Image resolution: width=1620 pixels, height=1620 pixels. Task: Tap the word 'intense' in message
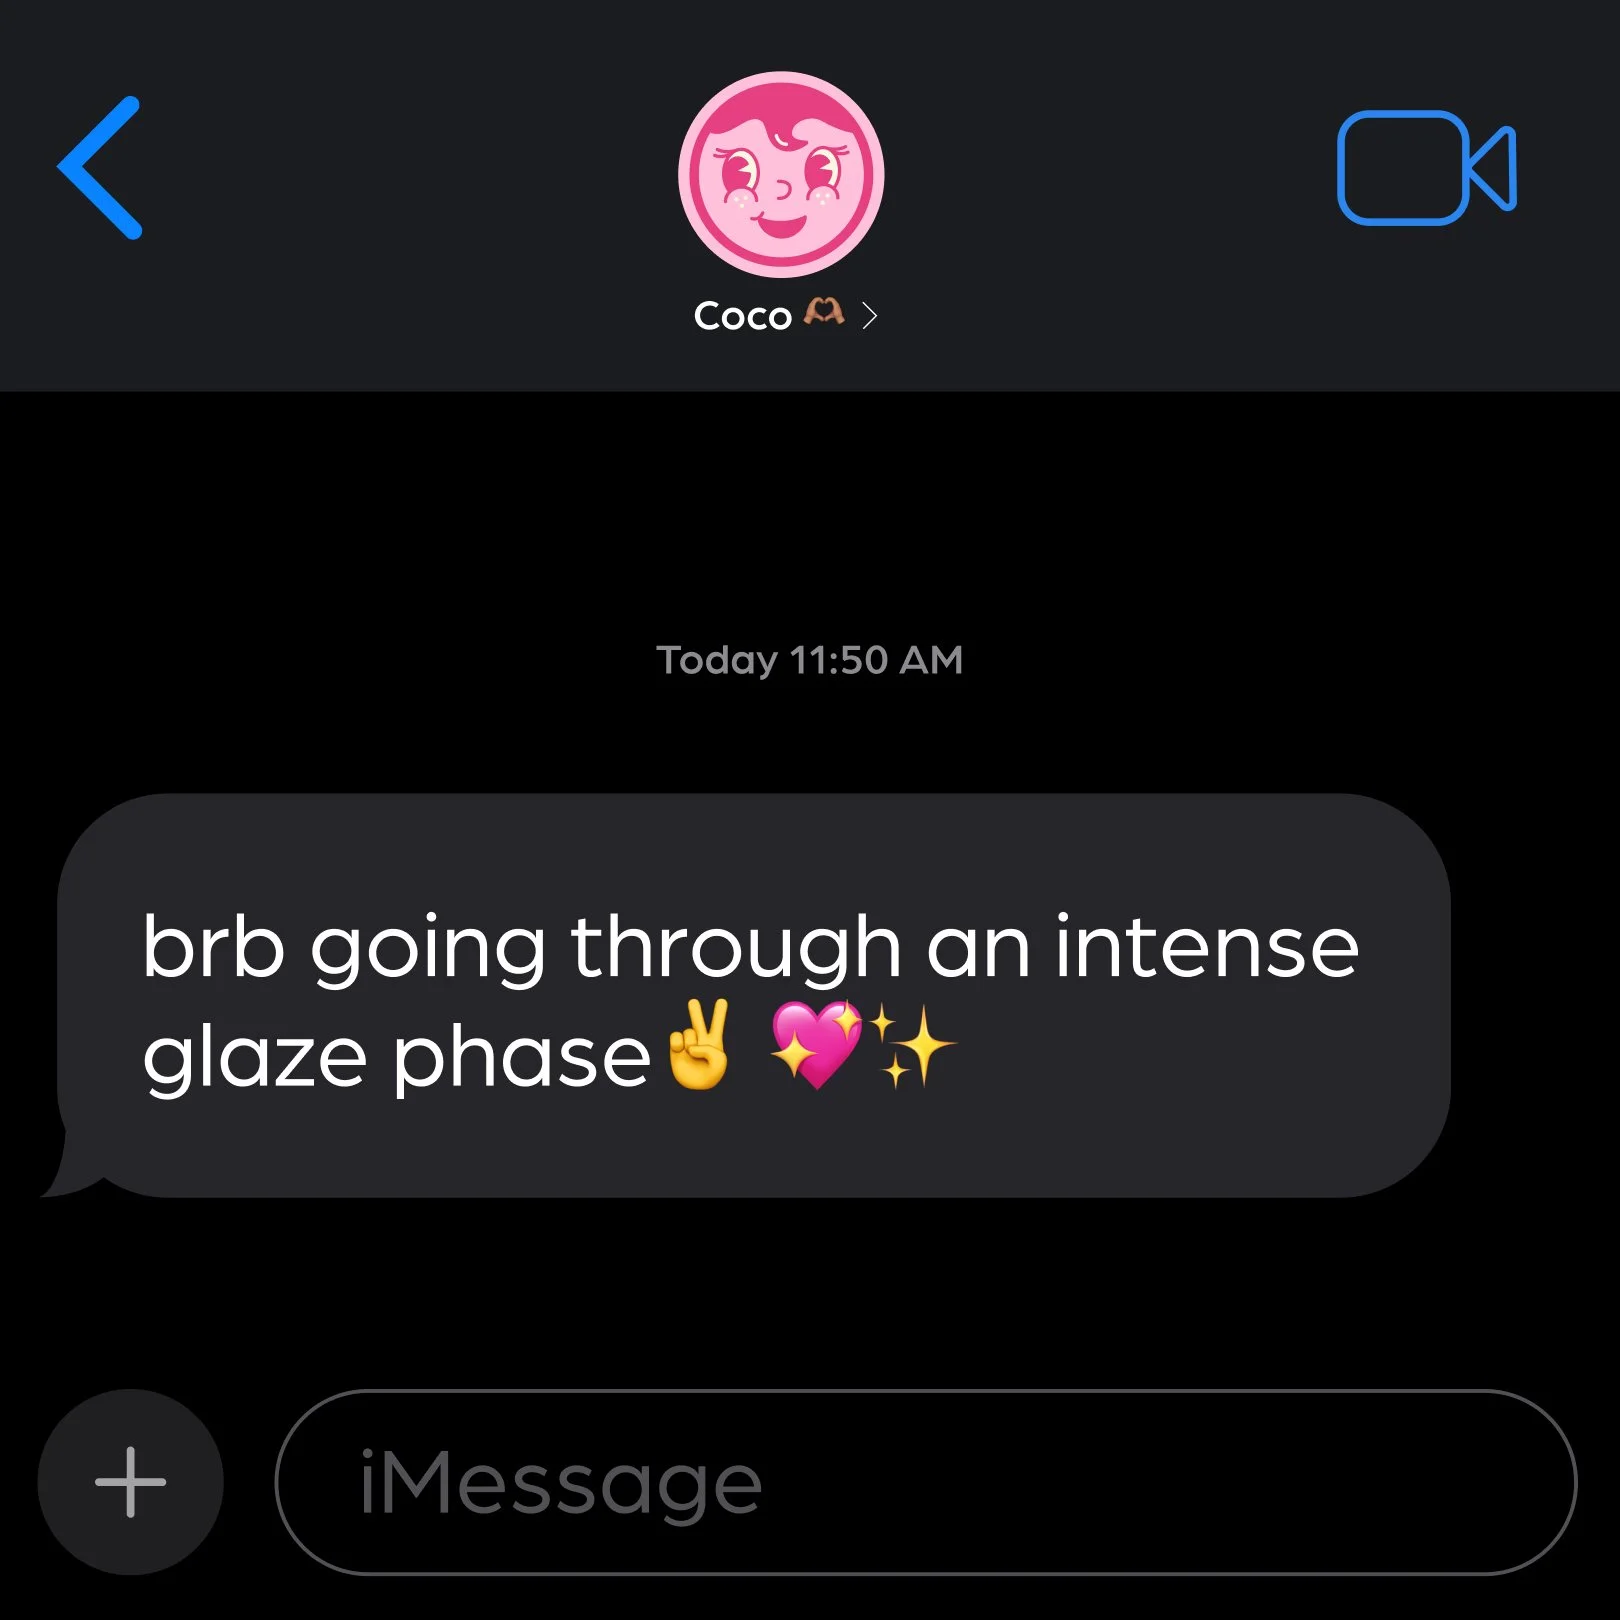pos(1207,946)
